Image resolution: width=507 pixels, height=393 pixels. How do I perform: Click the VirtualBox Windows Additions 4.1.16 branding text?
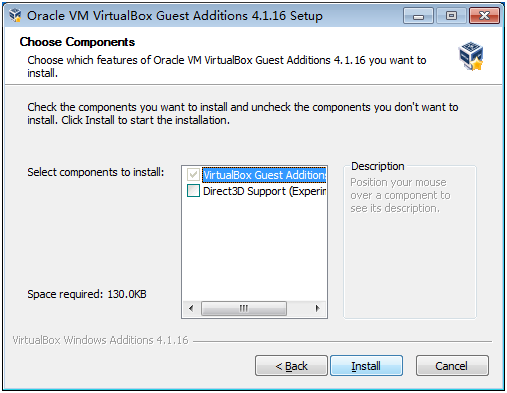[100, 340]
